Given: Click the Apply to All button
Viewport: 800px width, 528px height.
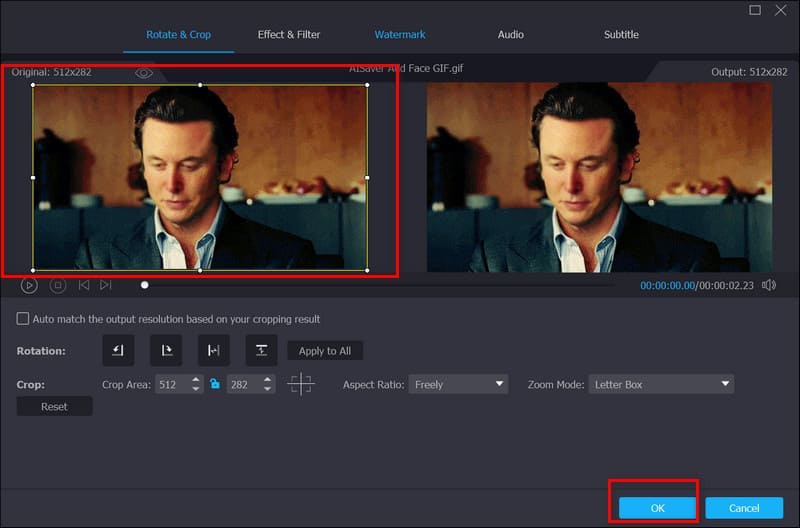Looking at the screenshot, I should click(x=325, y=351).
